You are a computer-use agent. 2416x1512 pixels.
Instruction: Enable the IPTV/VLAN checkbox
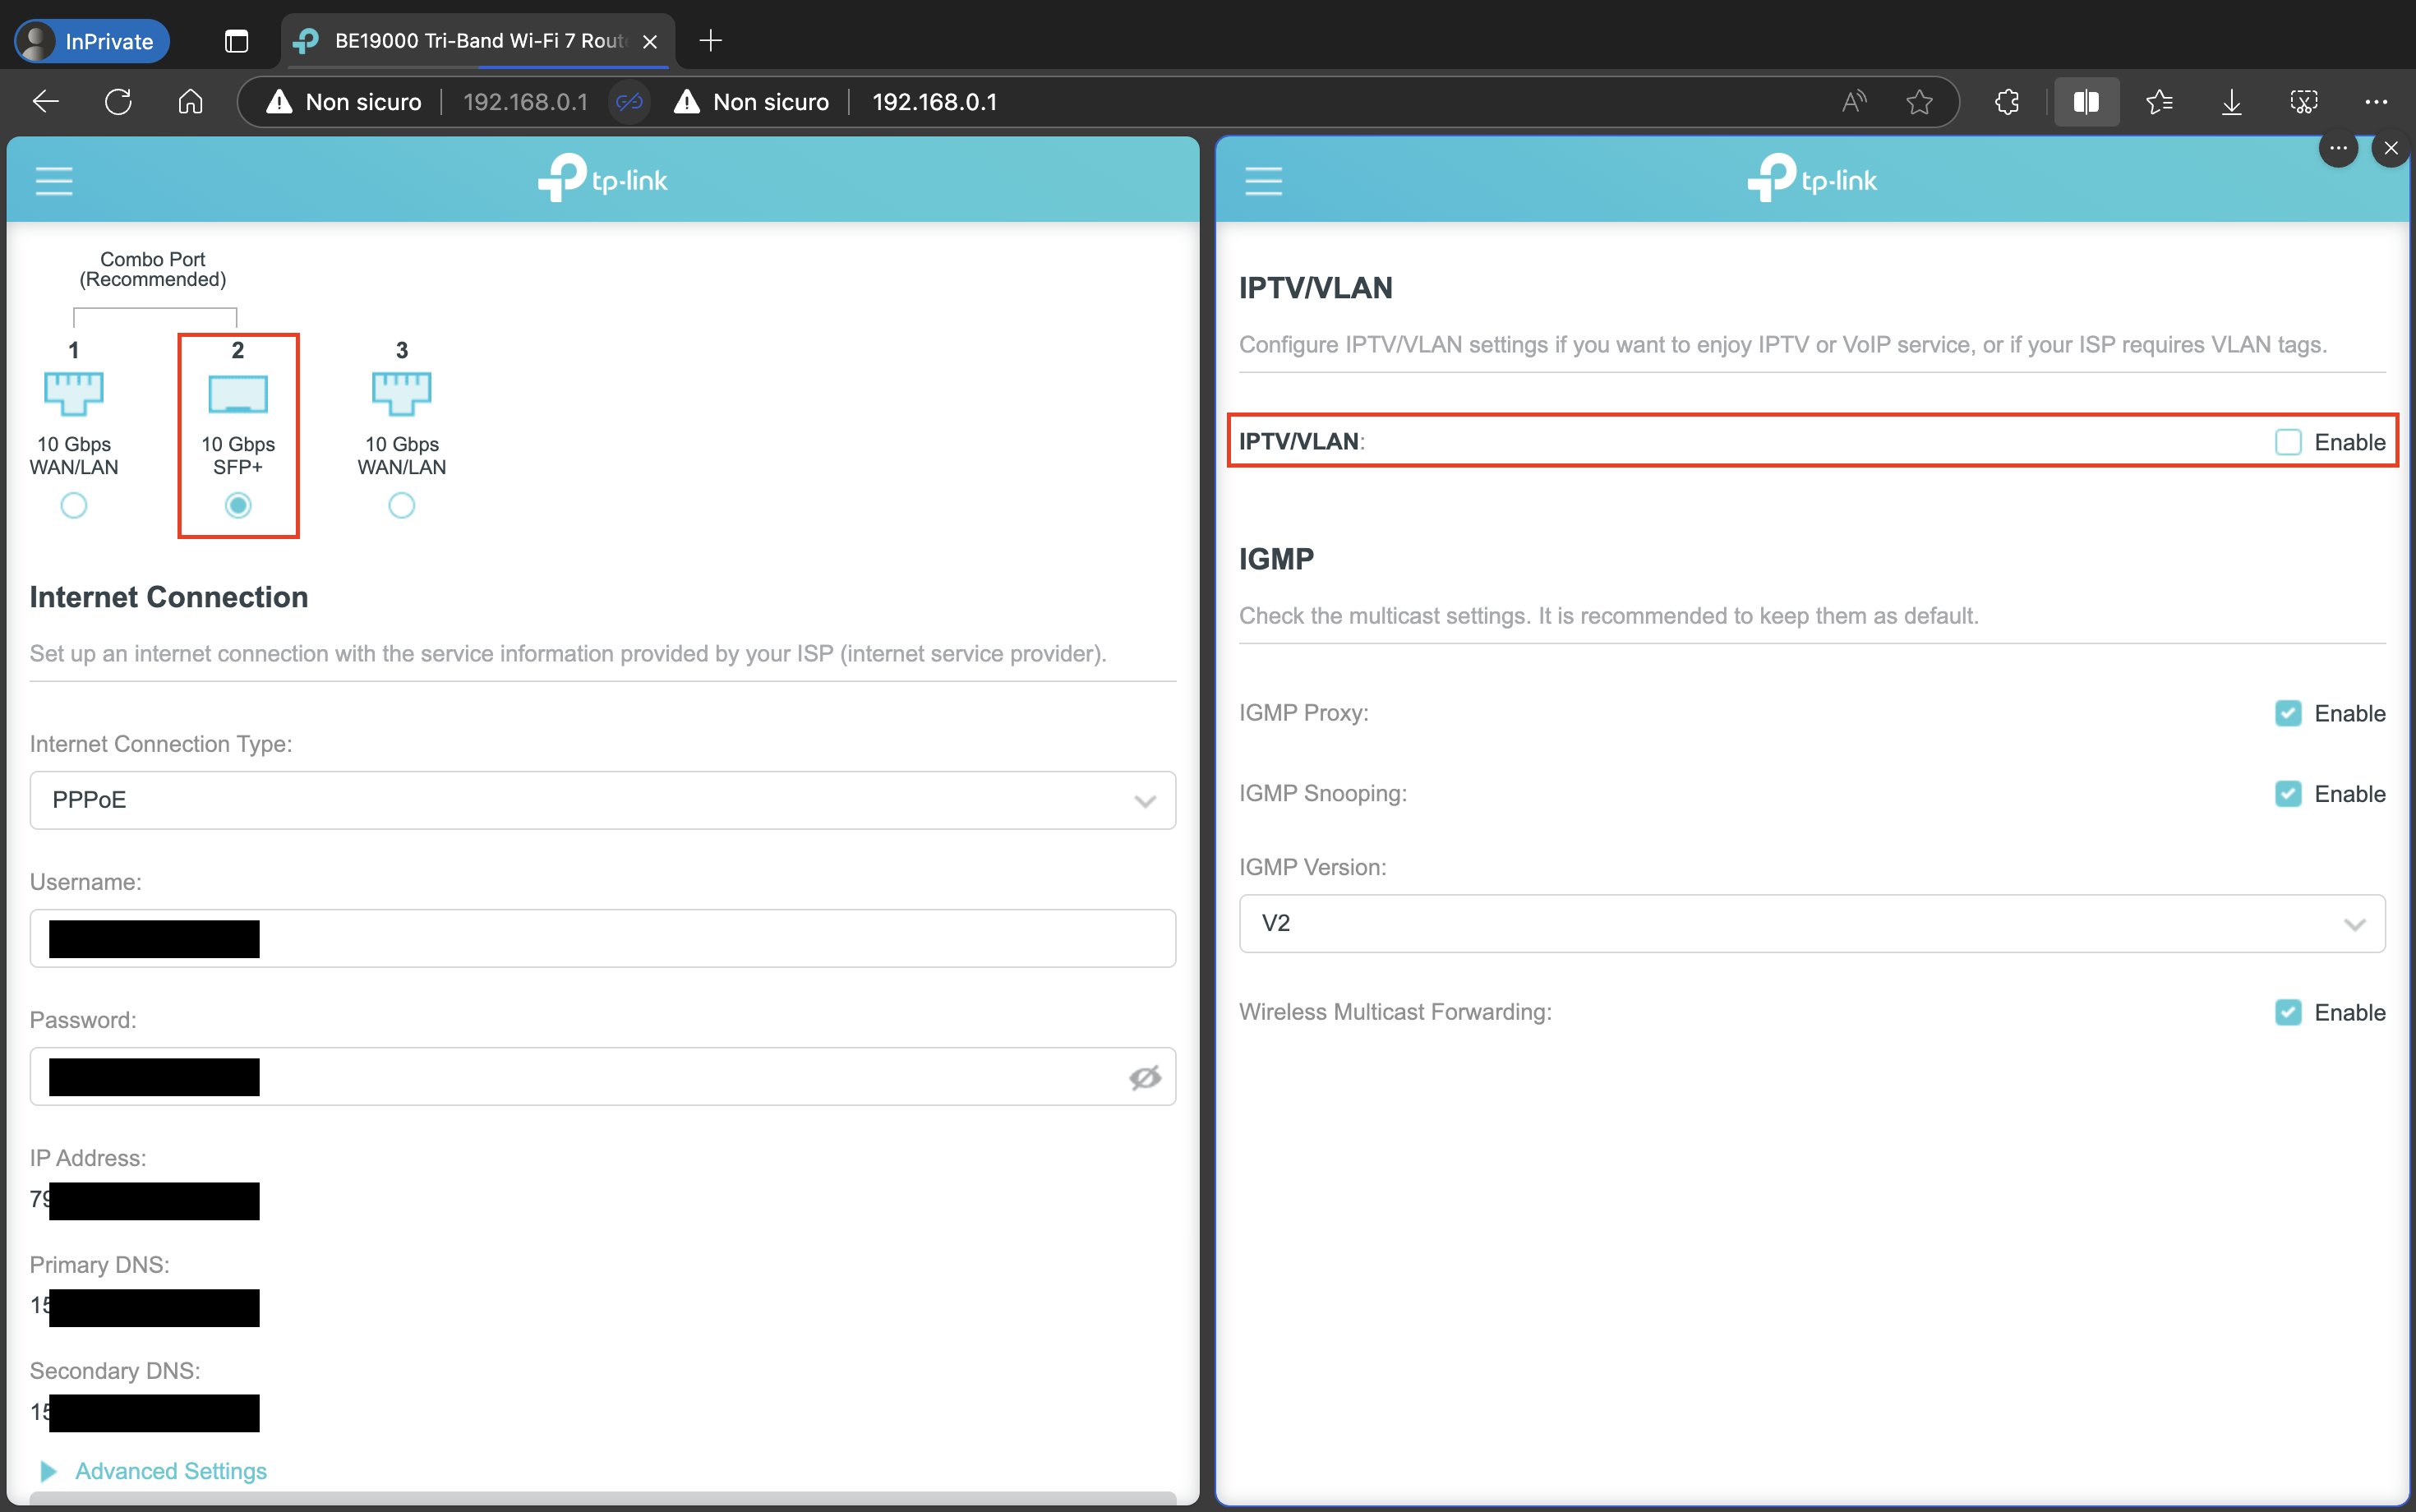2288,442
